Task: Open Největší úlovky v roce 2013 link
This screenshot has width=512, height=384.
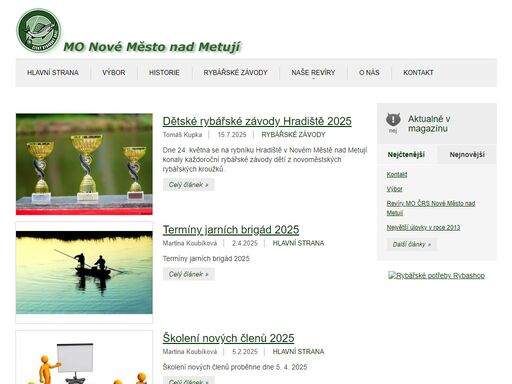Action: click(x=423, y=227)
